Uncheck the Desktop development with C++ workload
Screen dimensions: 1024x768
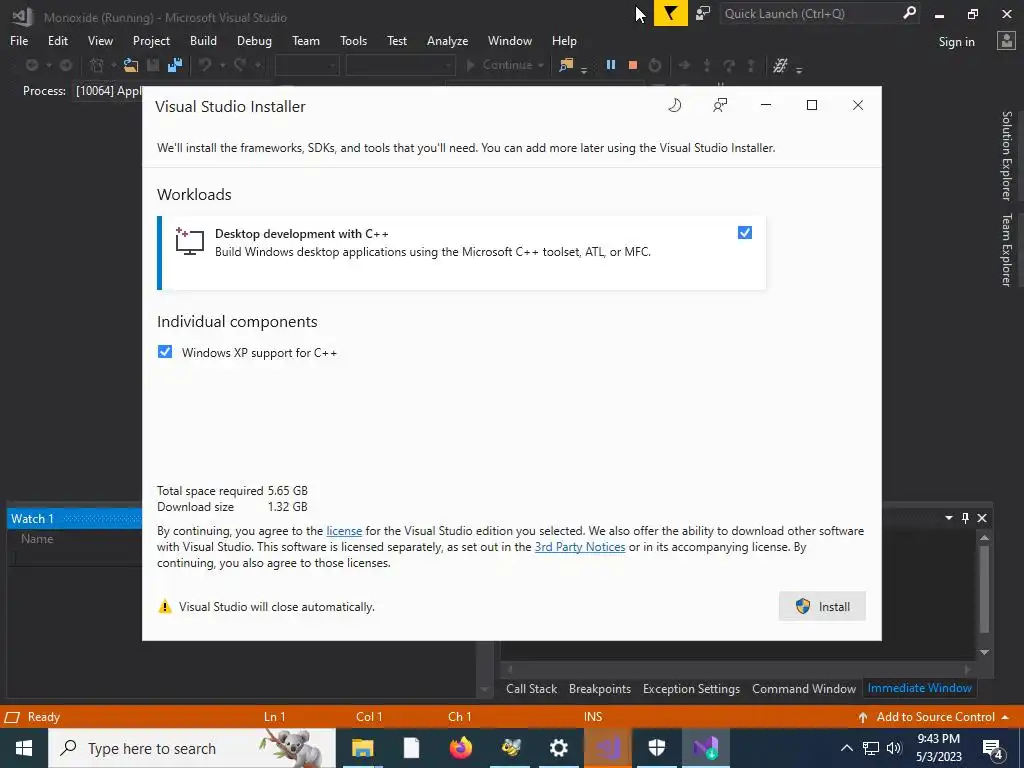[744, 233]
